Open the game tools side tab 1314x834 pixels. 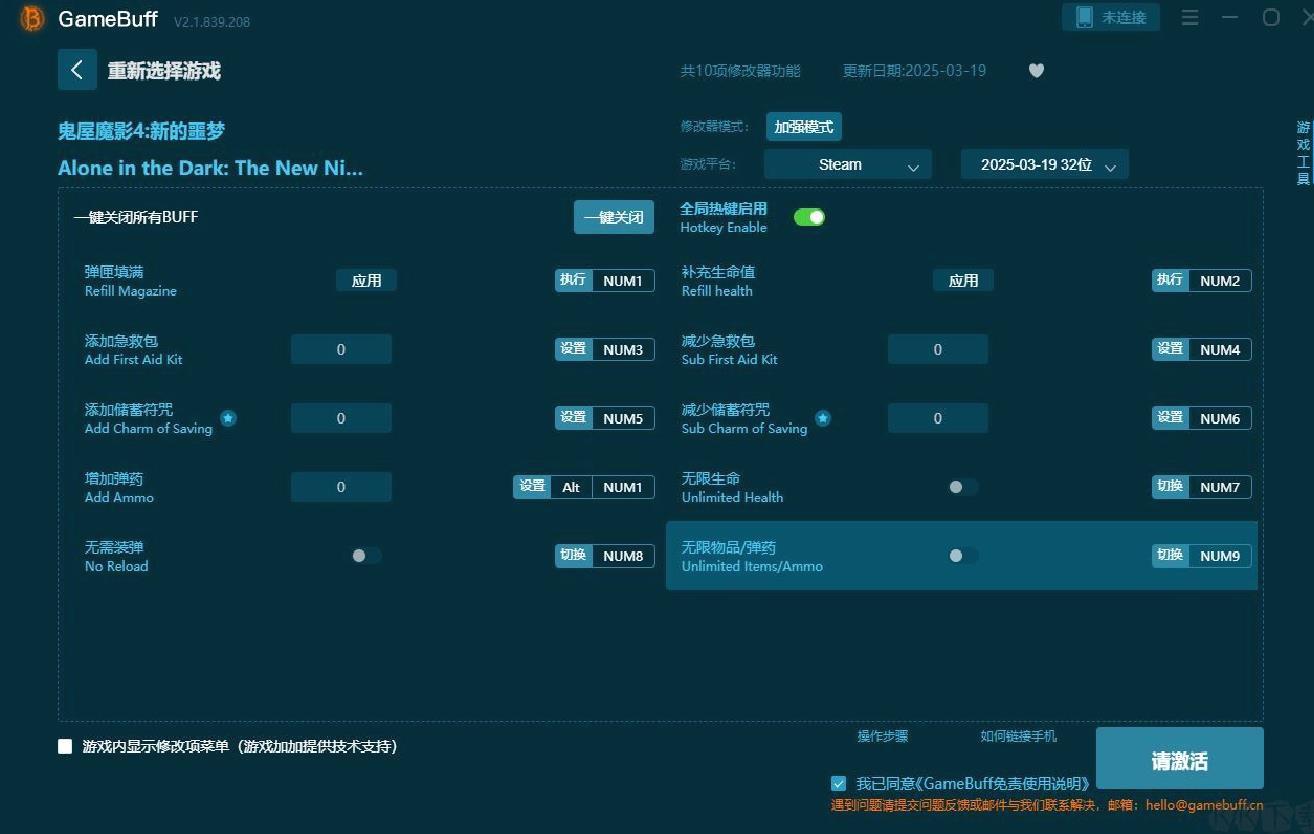[x=1303, y=153]
